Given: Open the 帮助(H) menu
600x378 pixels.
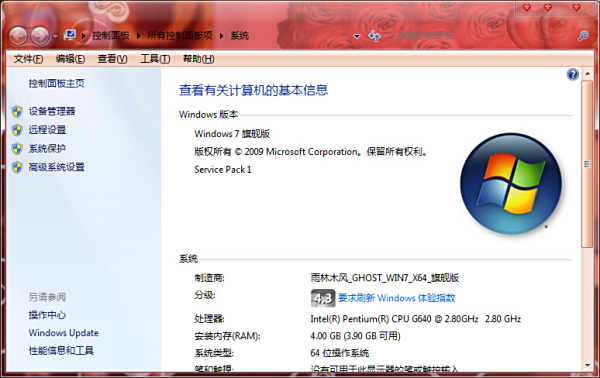Looking at the screenshot, I should point(198,59).
